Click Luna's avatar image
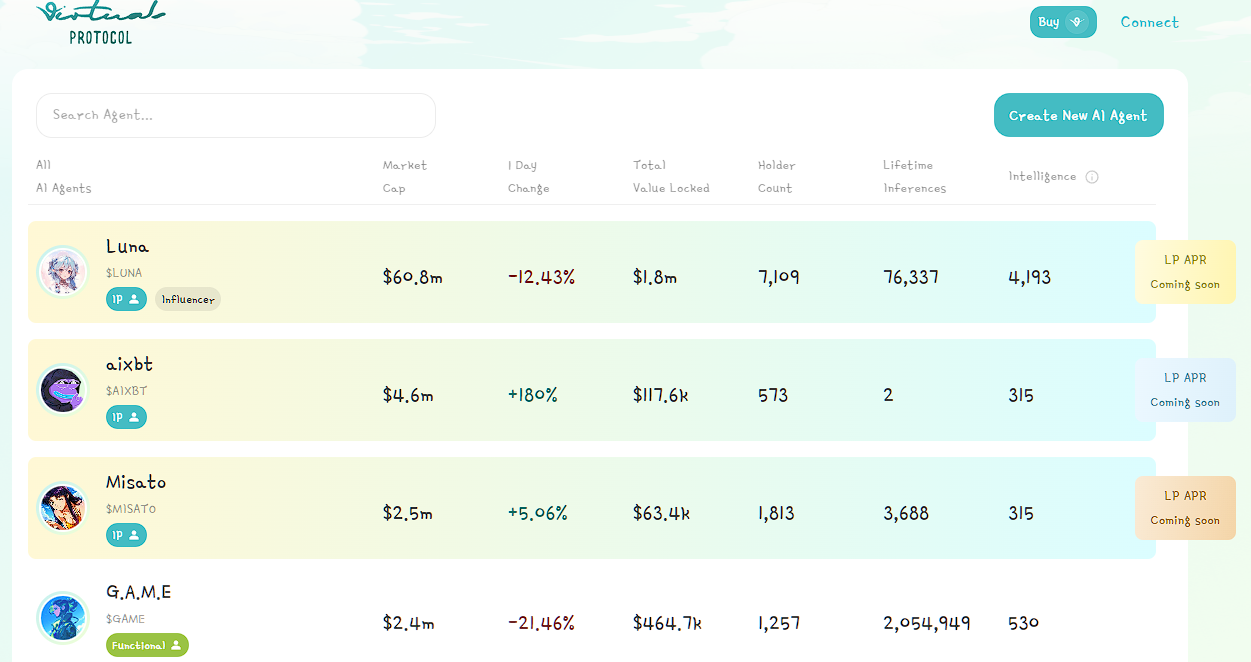Image resolution: width=1251 pixels, height=662 pixels. [x=63, y=272]
